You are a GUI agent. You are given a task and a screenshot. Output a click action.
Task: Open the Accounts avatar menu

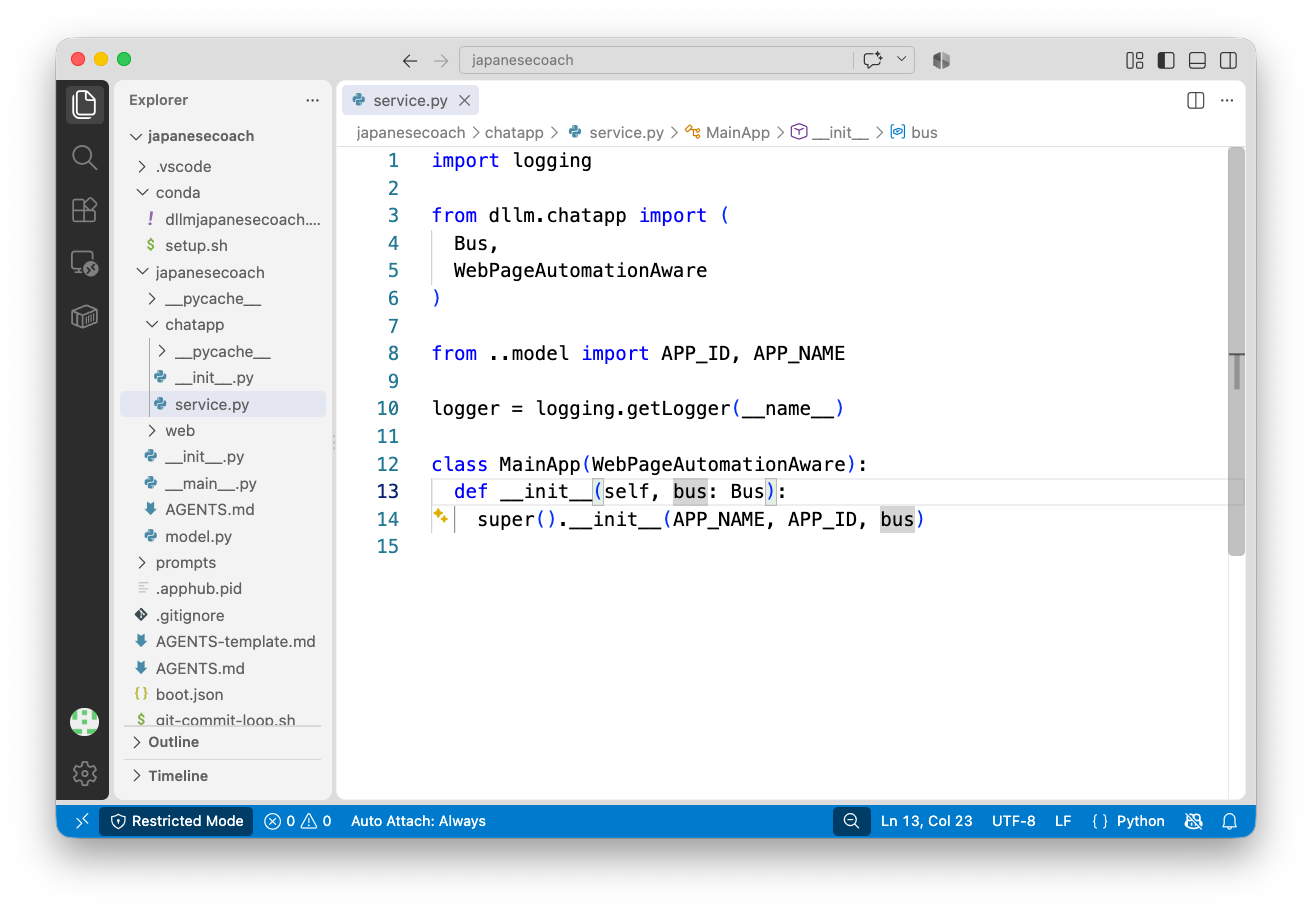coord(84,721)
